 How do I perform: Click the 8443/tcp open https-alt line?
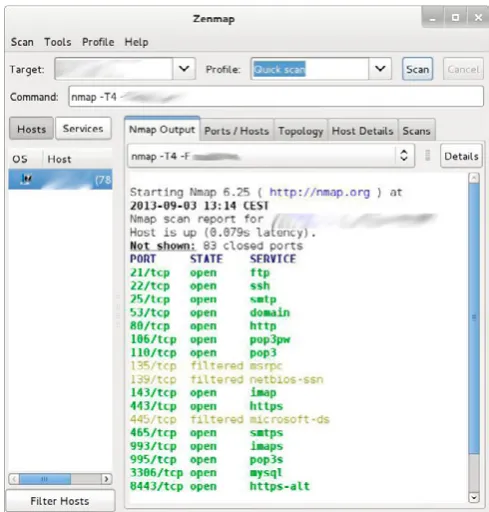[x=220, y=486]
